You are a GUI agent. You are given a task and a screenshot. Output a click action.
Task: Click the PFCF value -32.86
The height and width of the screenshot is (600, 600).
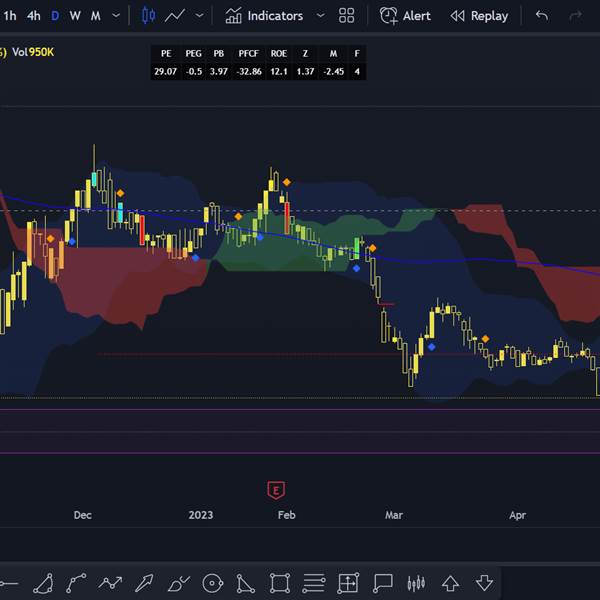point(249,72)
